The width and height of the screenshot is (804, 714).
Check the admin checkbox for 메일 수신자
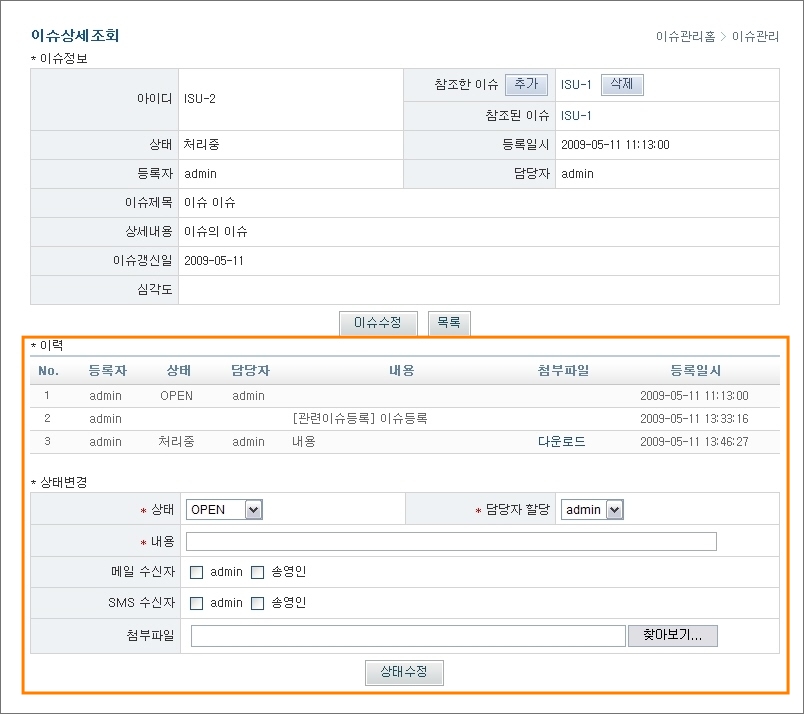196,572
